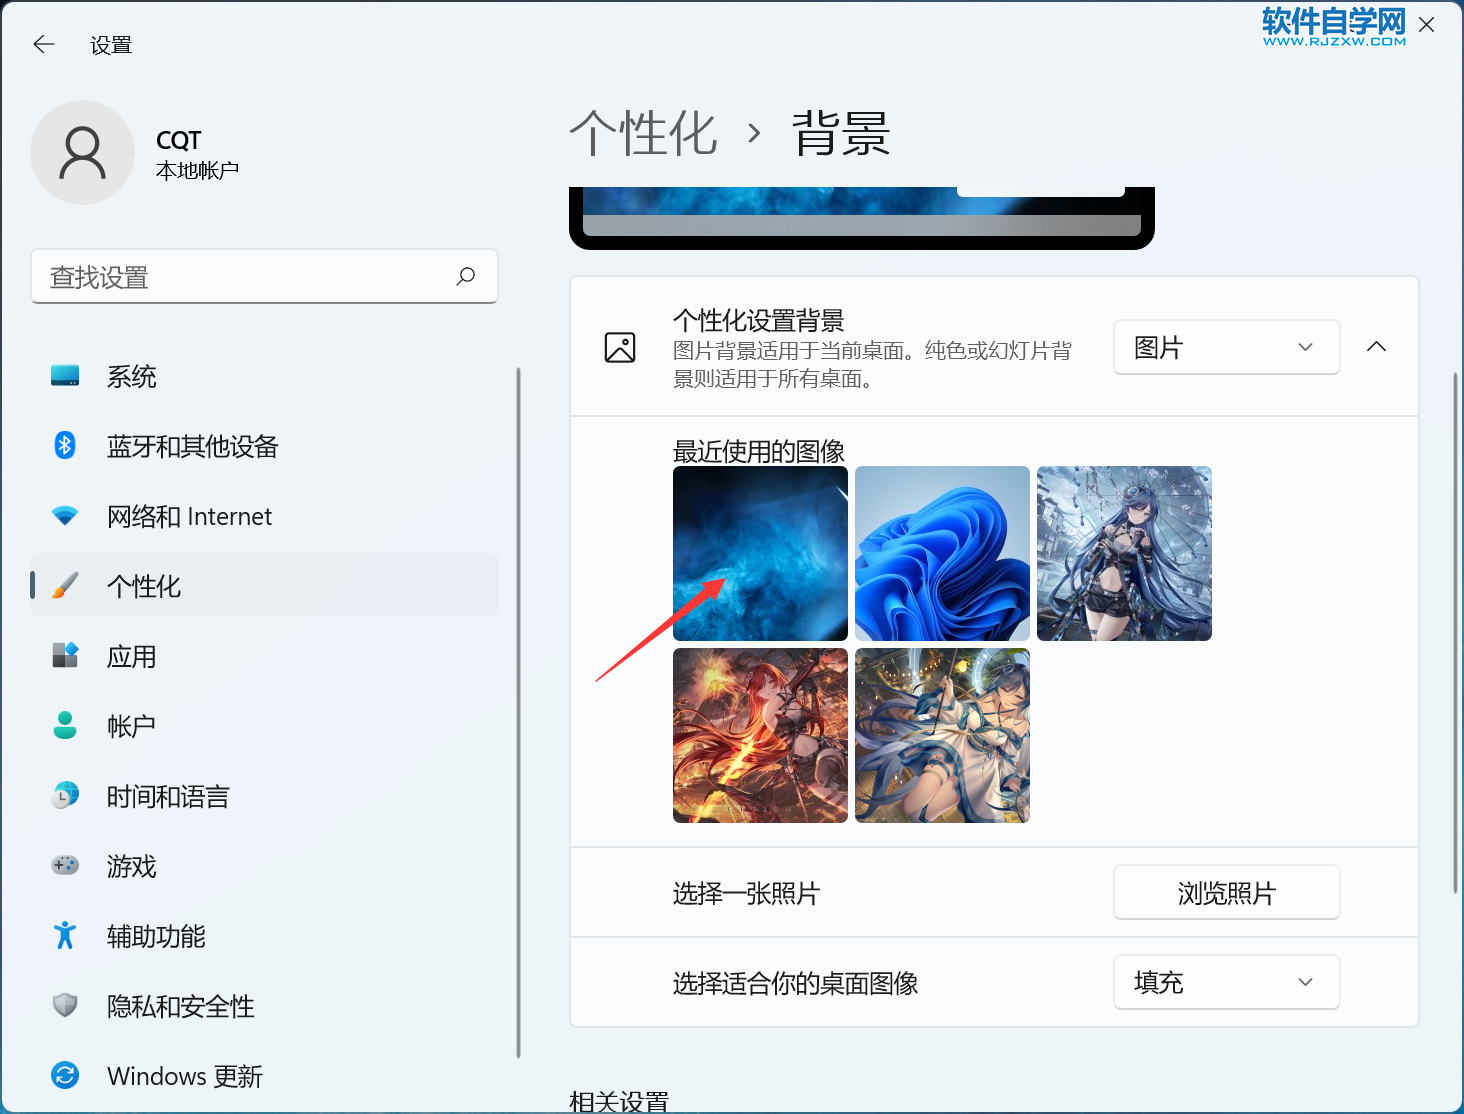The image size is (1464, 1114).
Task: Open 时间和语言 settings page
Action: click(x=168, y=796)
